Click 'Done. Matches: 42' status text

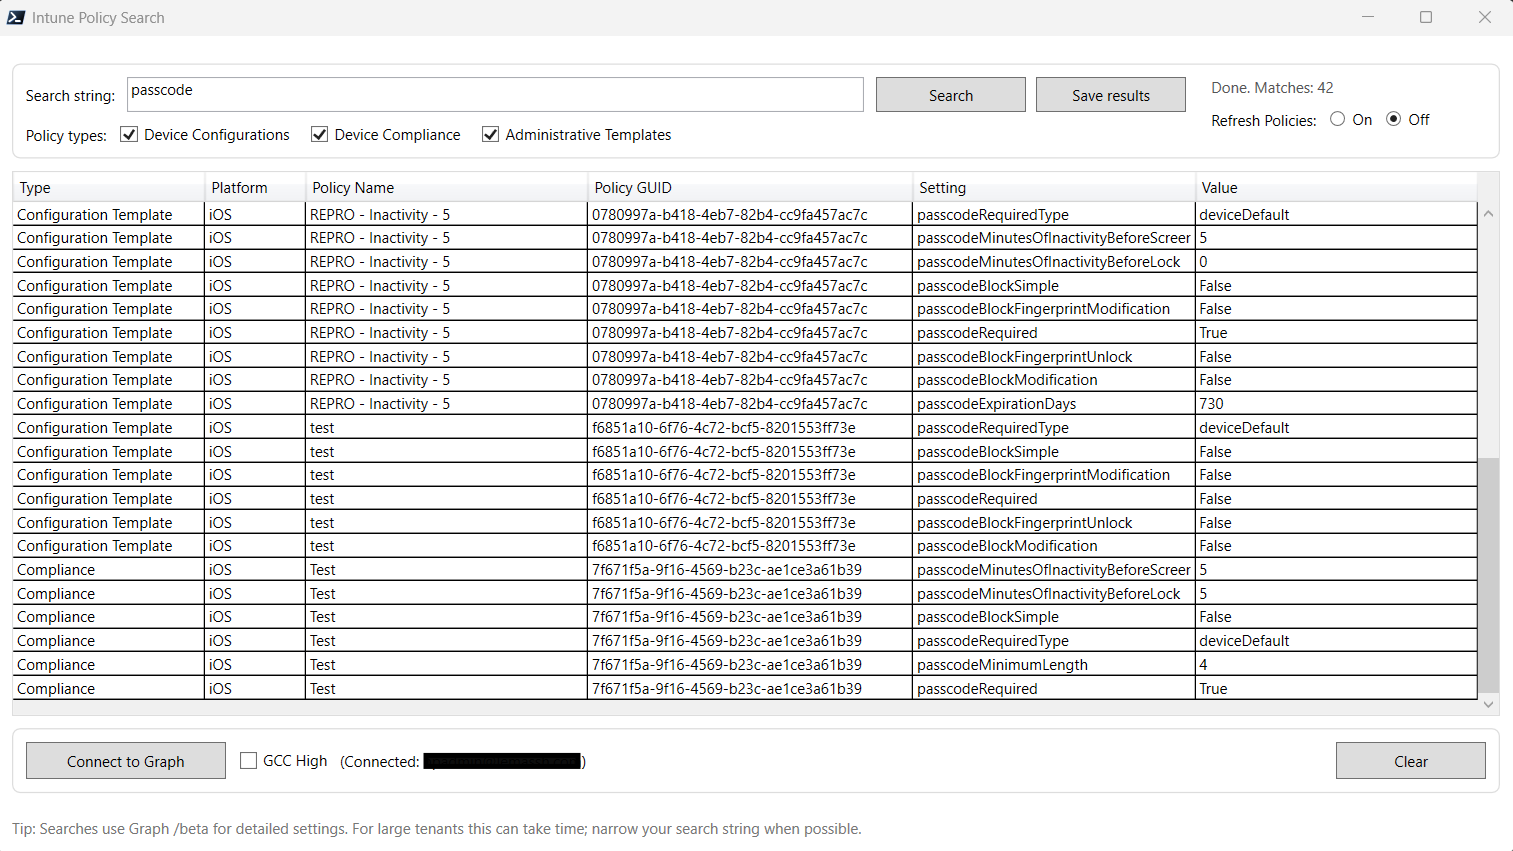pyautogui.click(x=1272, y=88)
